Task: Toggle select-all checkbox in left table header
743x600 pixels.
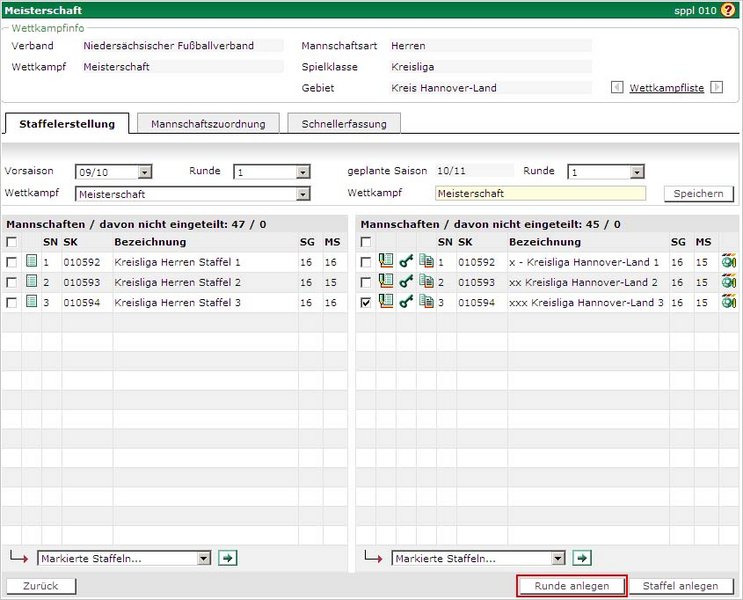Action: 11,242
